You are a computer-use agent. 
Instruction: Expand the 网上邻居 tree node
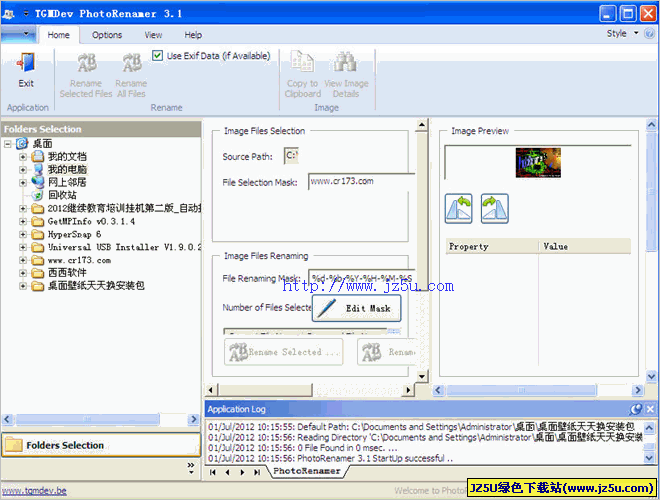[x=23, y=183]
